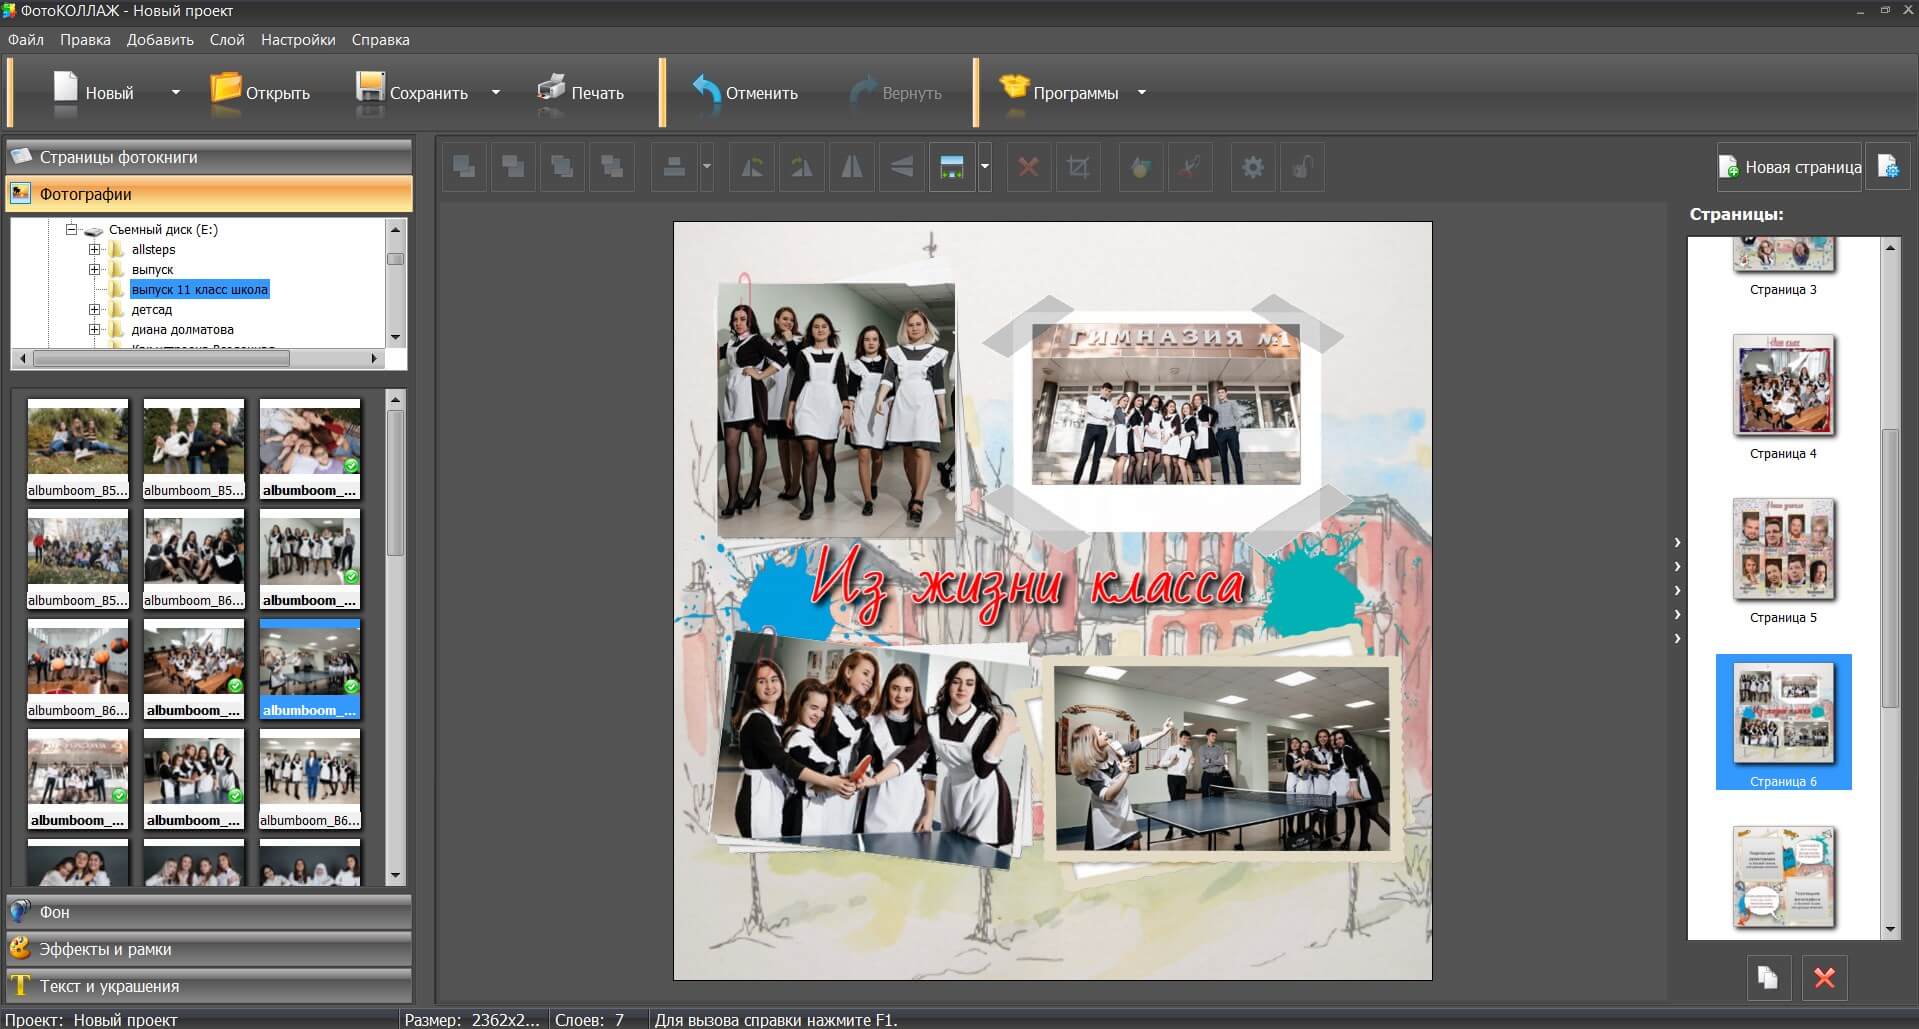Image resolution: width=1919 pixels, height=1029 pixels.
Task: Click the Сохранить floppy disk icon
Action: point(370,88)
